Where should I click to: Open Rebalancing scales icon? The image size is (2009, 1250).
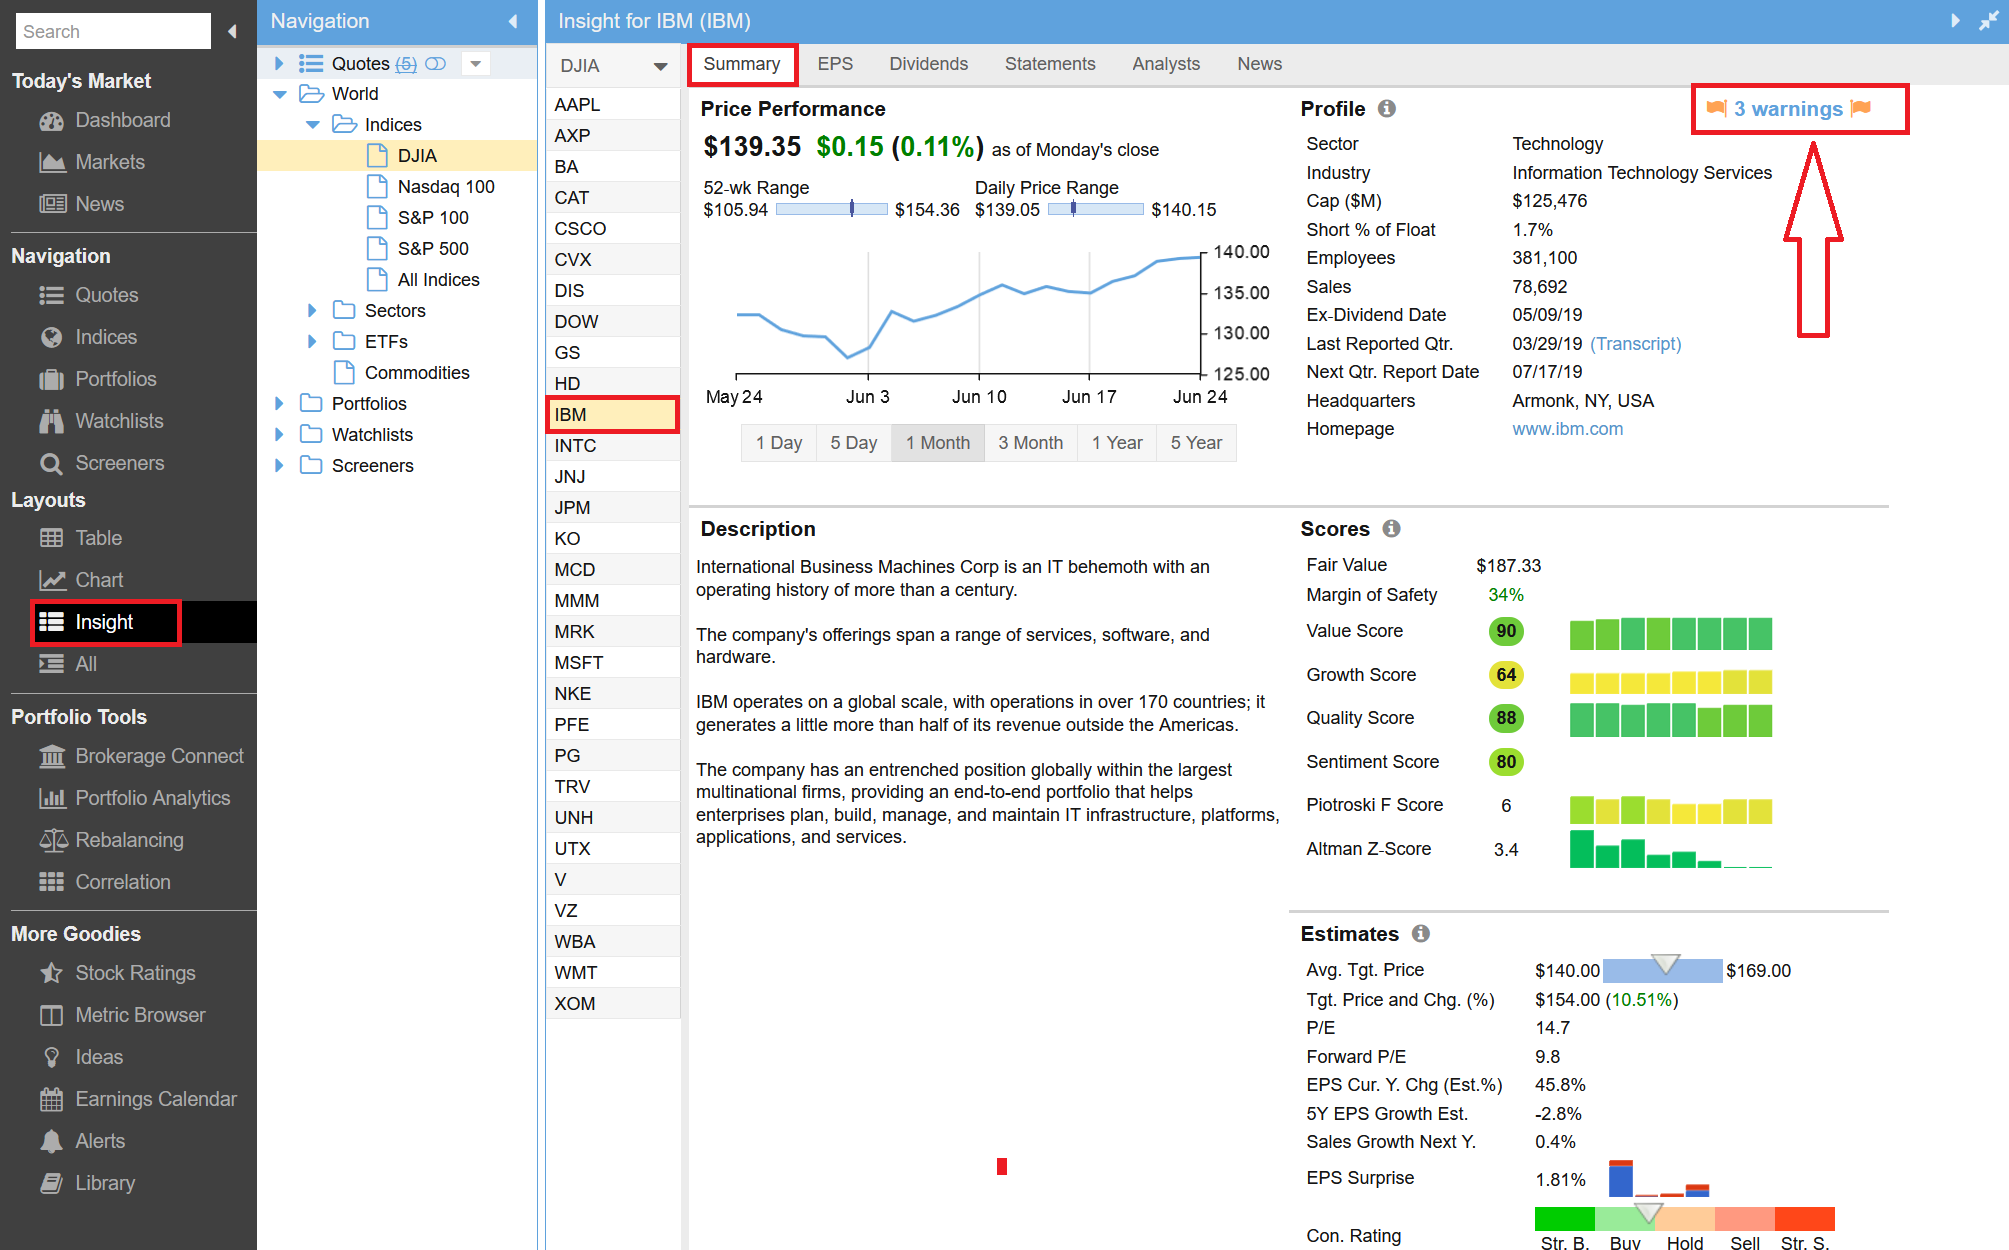click(x=51, y=841)
